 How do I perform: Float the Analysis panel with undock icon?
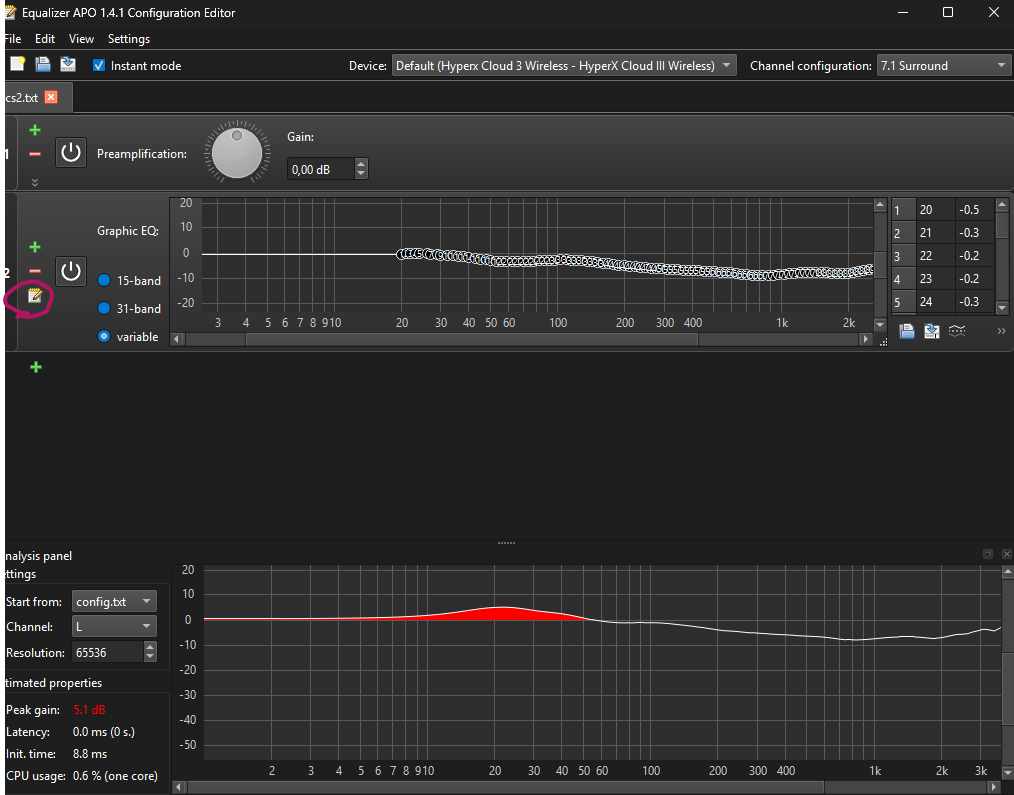[987, 554]
